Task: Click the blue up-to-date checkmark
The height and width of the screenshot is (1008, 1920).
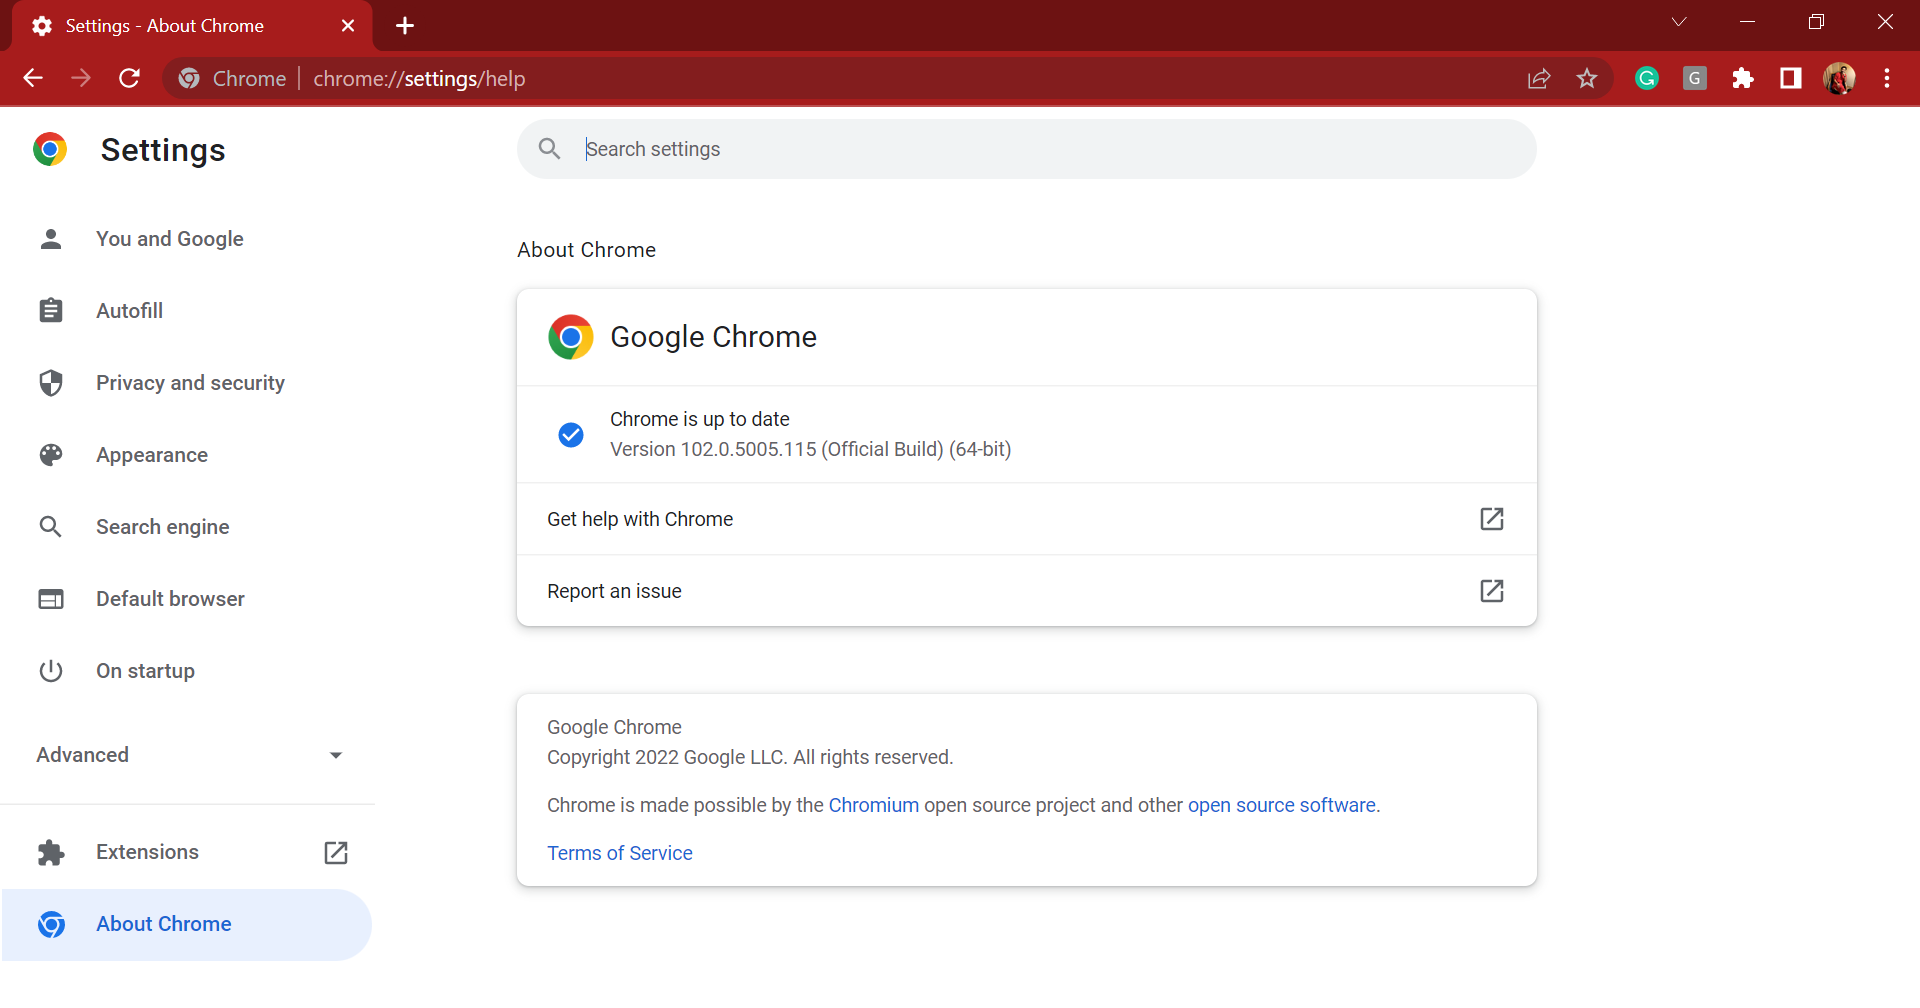Action: coord(571,434)
